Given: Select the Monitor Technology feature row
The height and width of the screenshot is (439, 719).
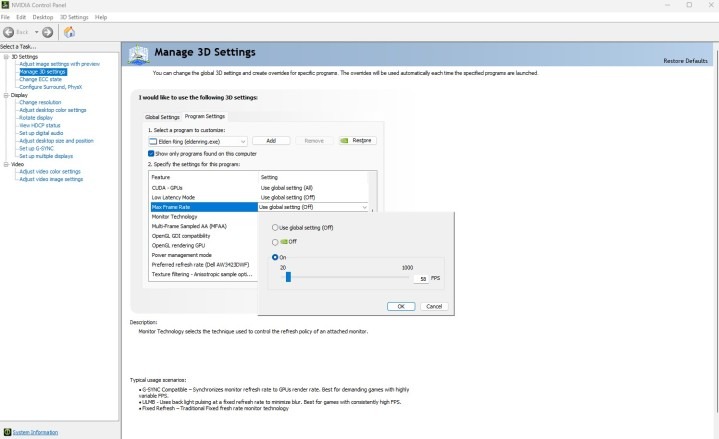Looking at the screenshot, I should [204, 217].
